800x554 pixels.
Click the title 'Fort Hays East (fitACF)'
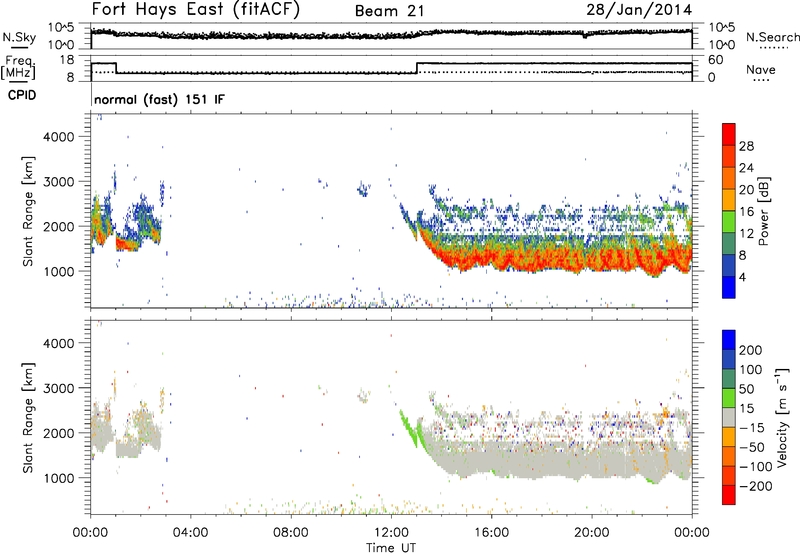click(x=196, y=9)
